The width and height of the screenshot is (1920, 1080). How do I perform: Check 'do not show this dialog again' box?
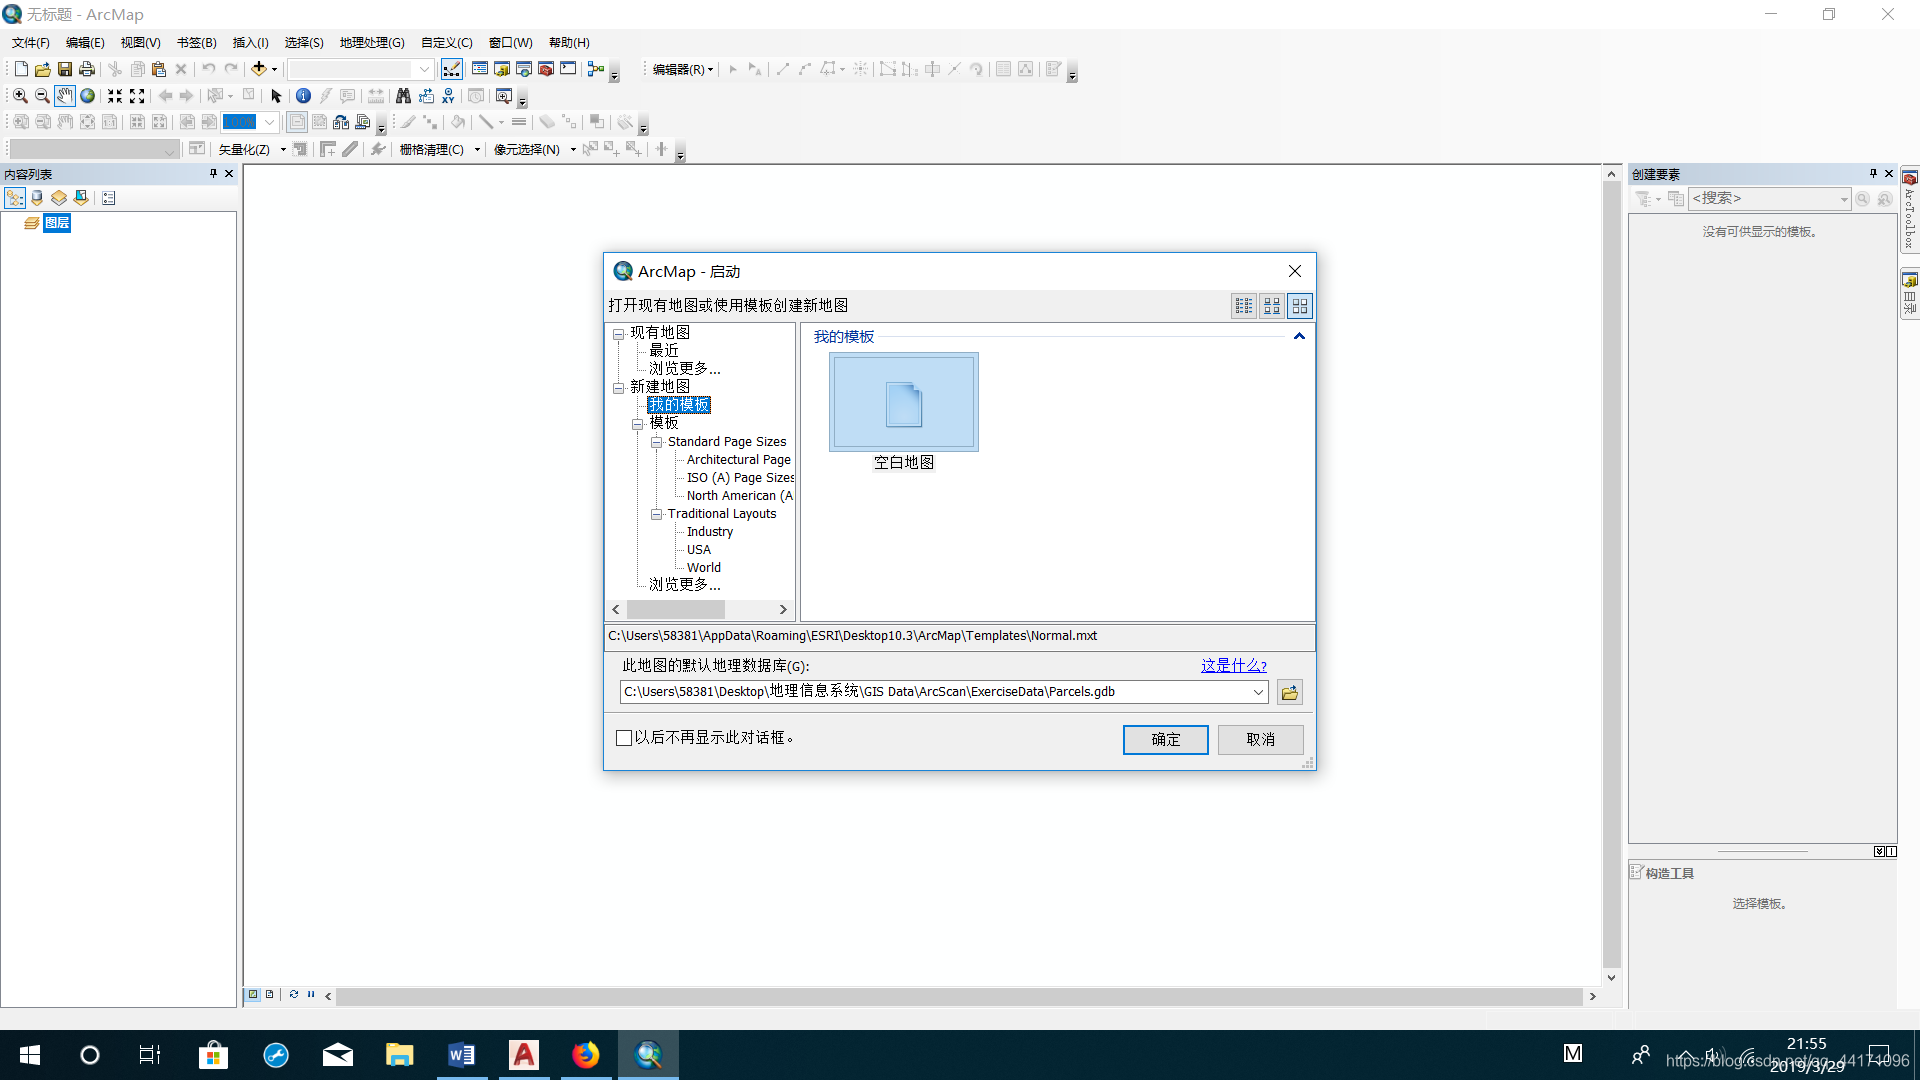tap(624, 738)
